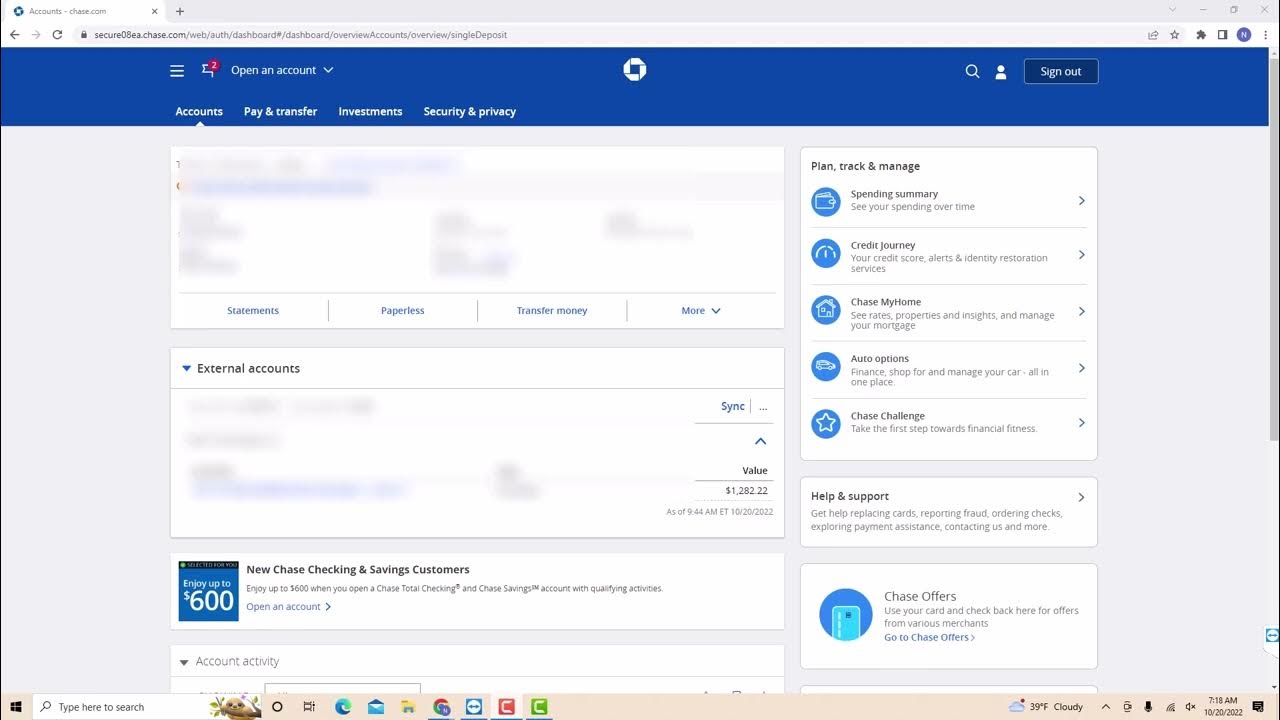The height and width of the screenshot is (720, 1280).
Task: Click the Chase MyHome house icon
Action: [x=826, y=310]
